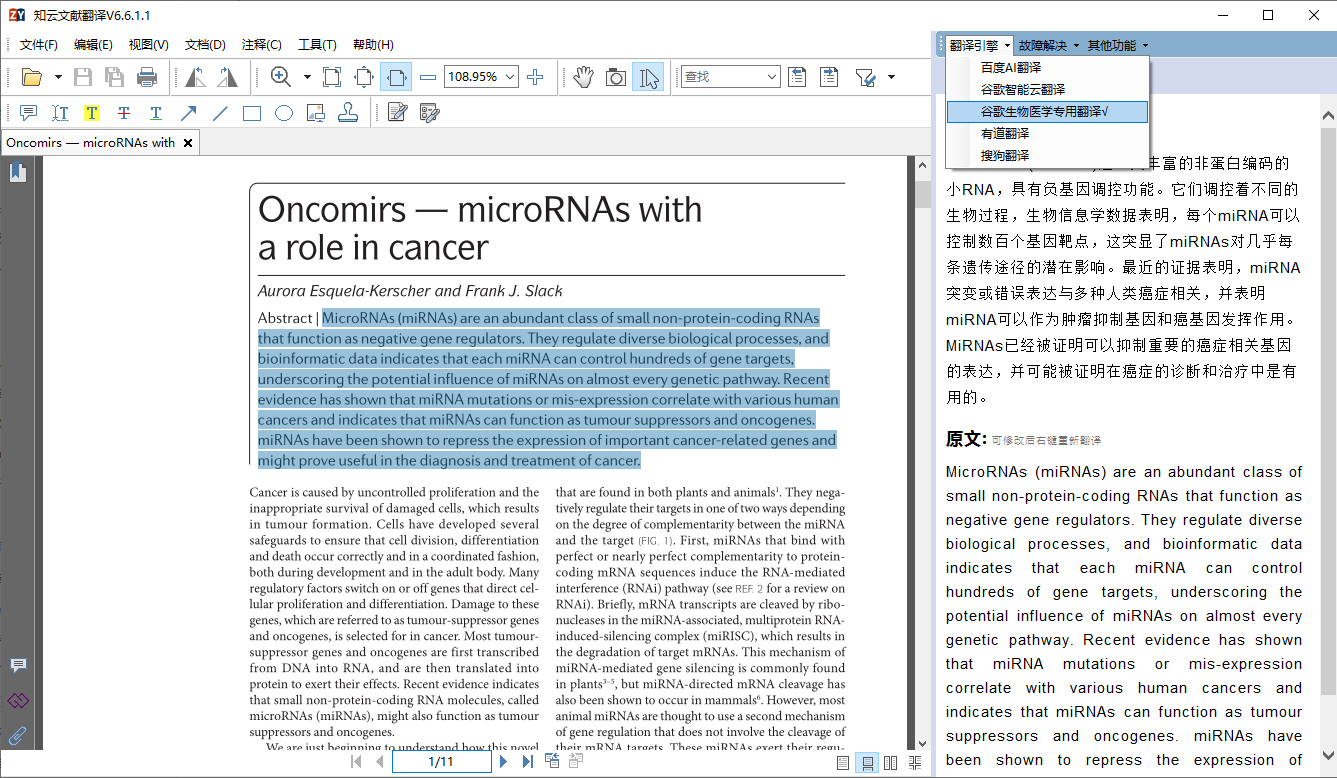Expand the zoom tool dropdown arrow
1337x778 pixels.
coord(307,77)
